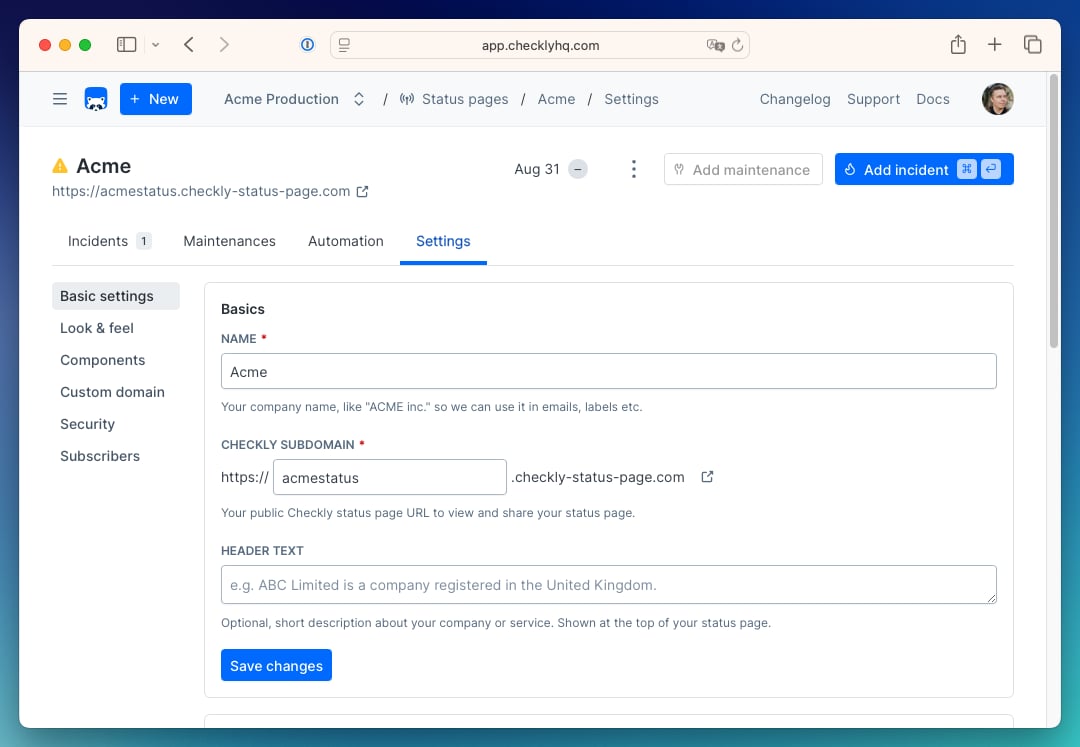Open the Support link
The height and width of the screenshot is (747, 1080).
click(873, 99)
